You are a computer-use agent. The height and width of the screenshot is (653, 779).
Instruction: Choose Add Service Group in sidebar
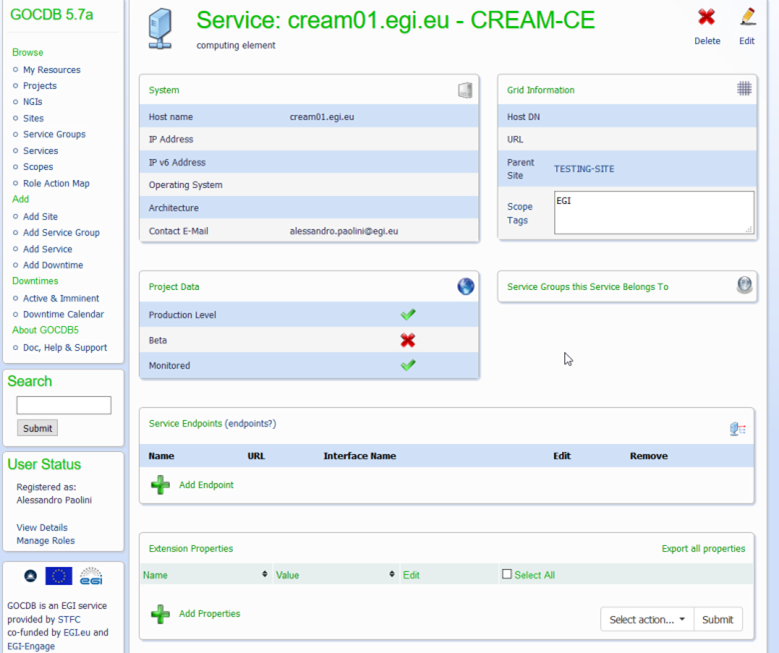61,233
